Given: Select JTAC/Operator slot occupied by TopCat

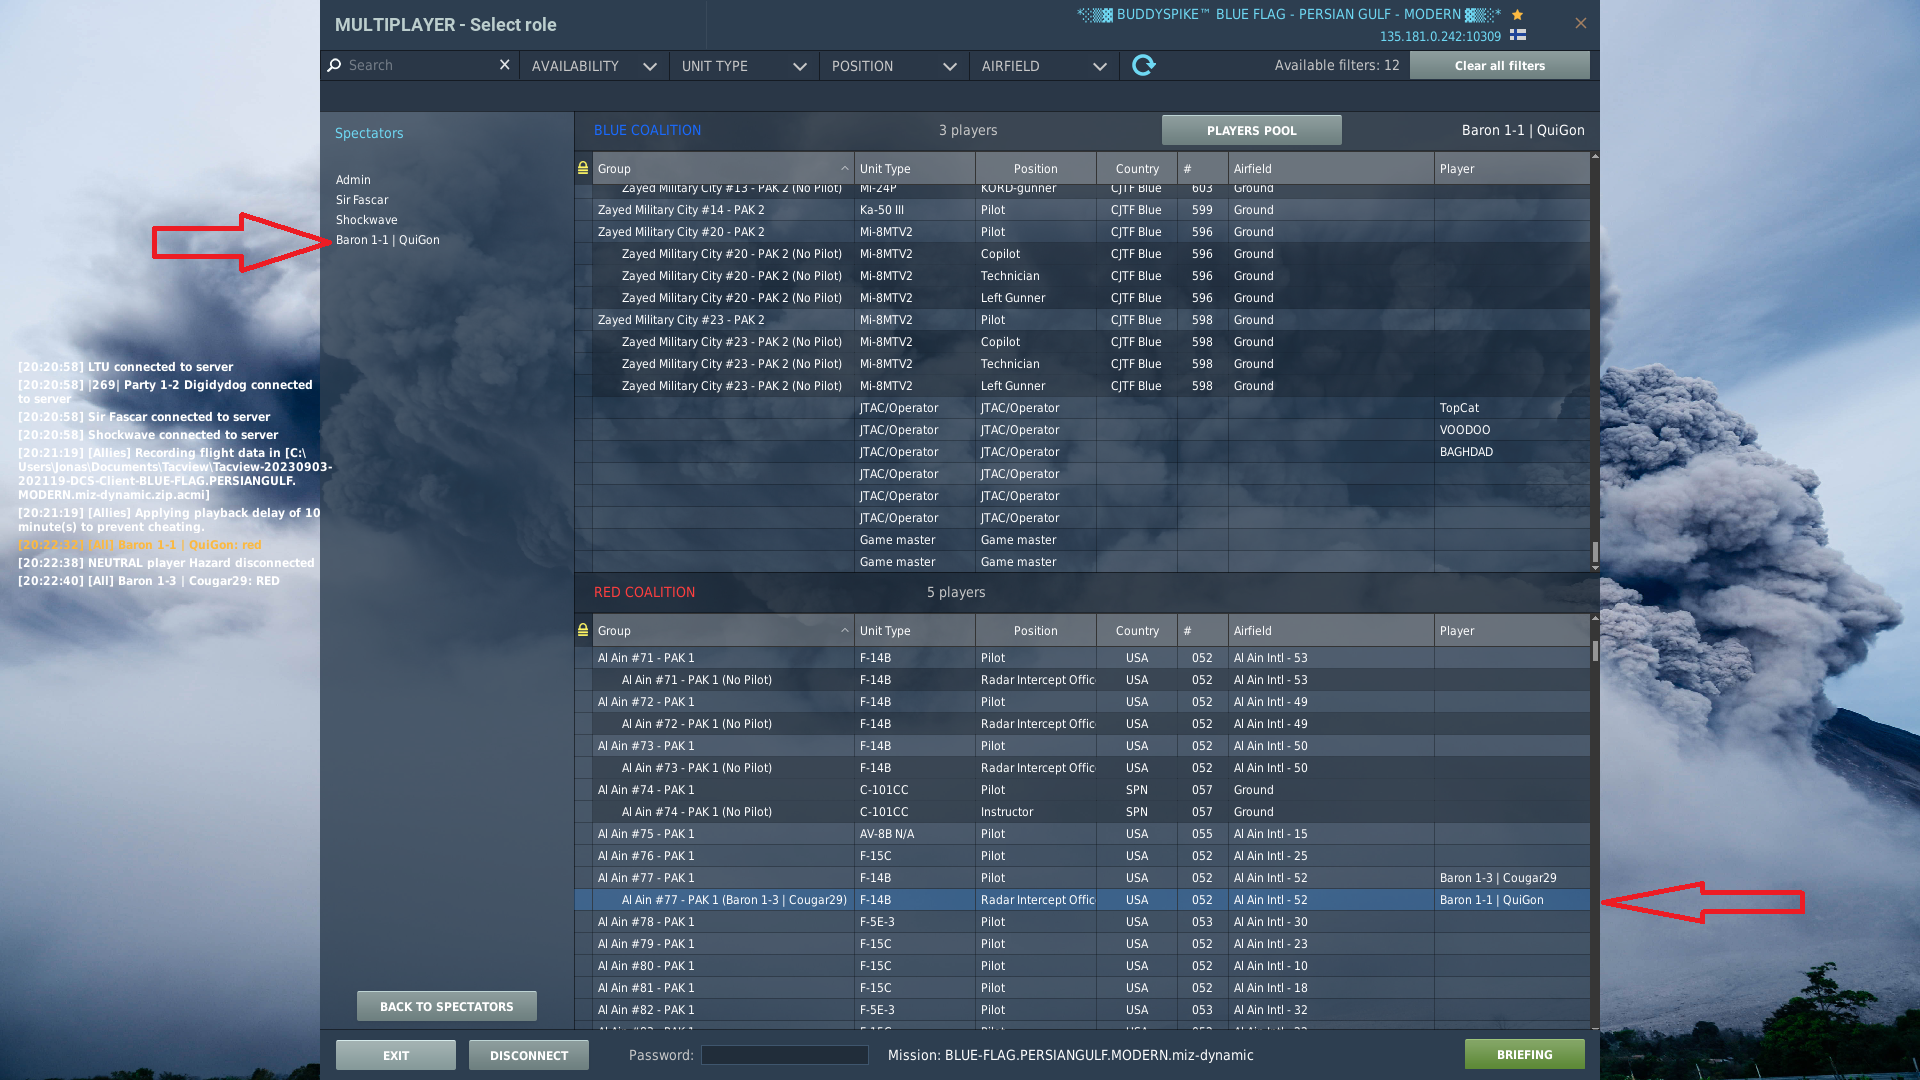Looking at the screenshot, I should pos(1082,408).
